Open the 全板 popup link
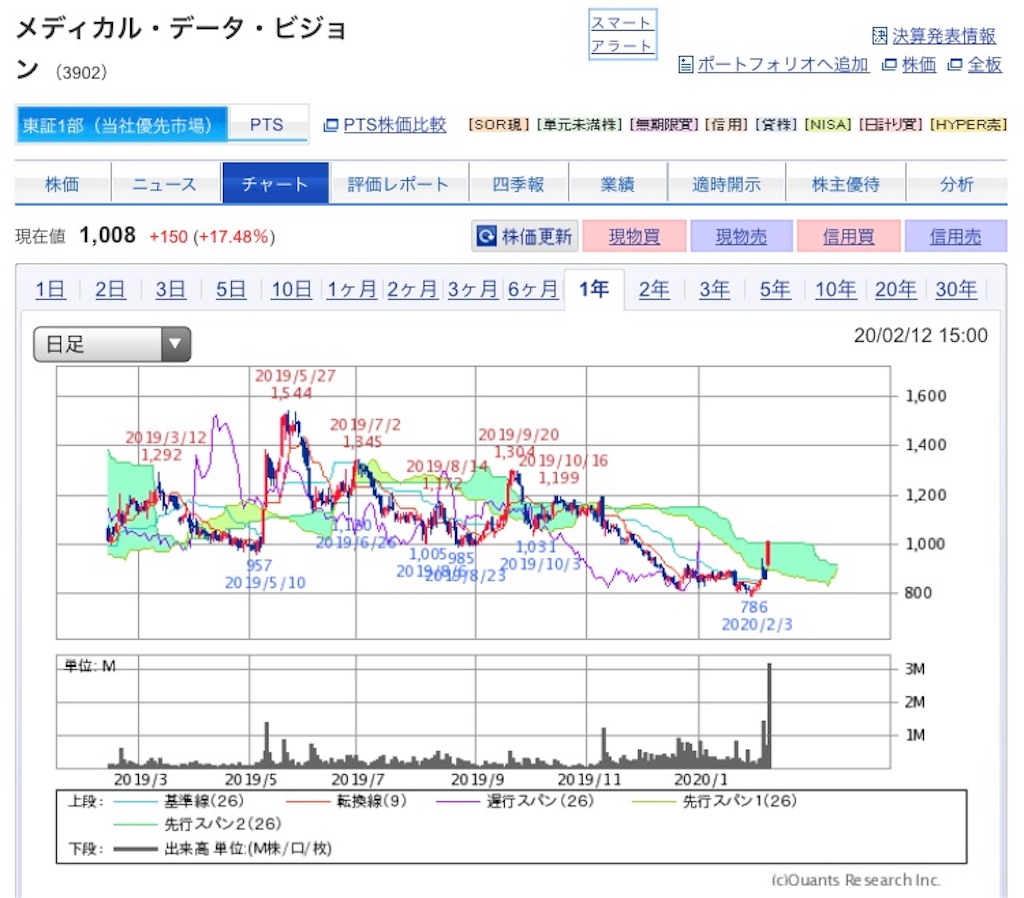The width and height of the screenshot is (1024, 898). point(984,65)
